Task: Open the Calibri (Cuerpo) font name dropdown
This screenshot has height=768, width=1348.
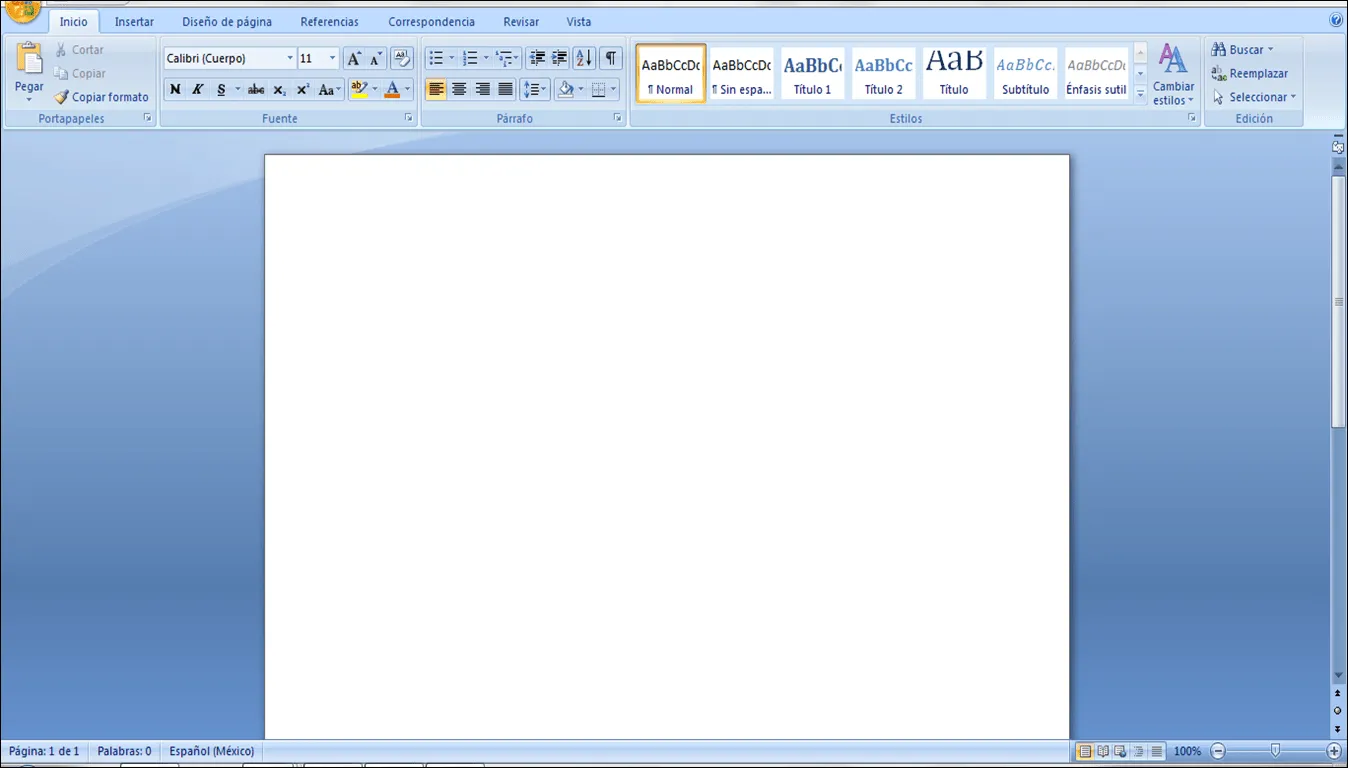Action: [290, 59]
